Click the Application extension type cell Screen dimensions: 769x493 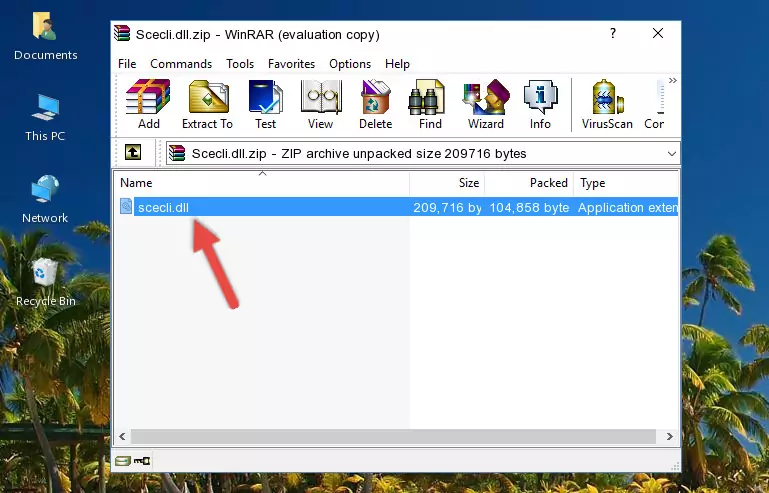(x=628, y=208)
